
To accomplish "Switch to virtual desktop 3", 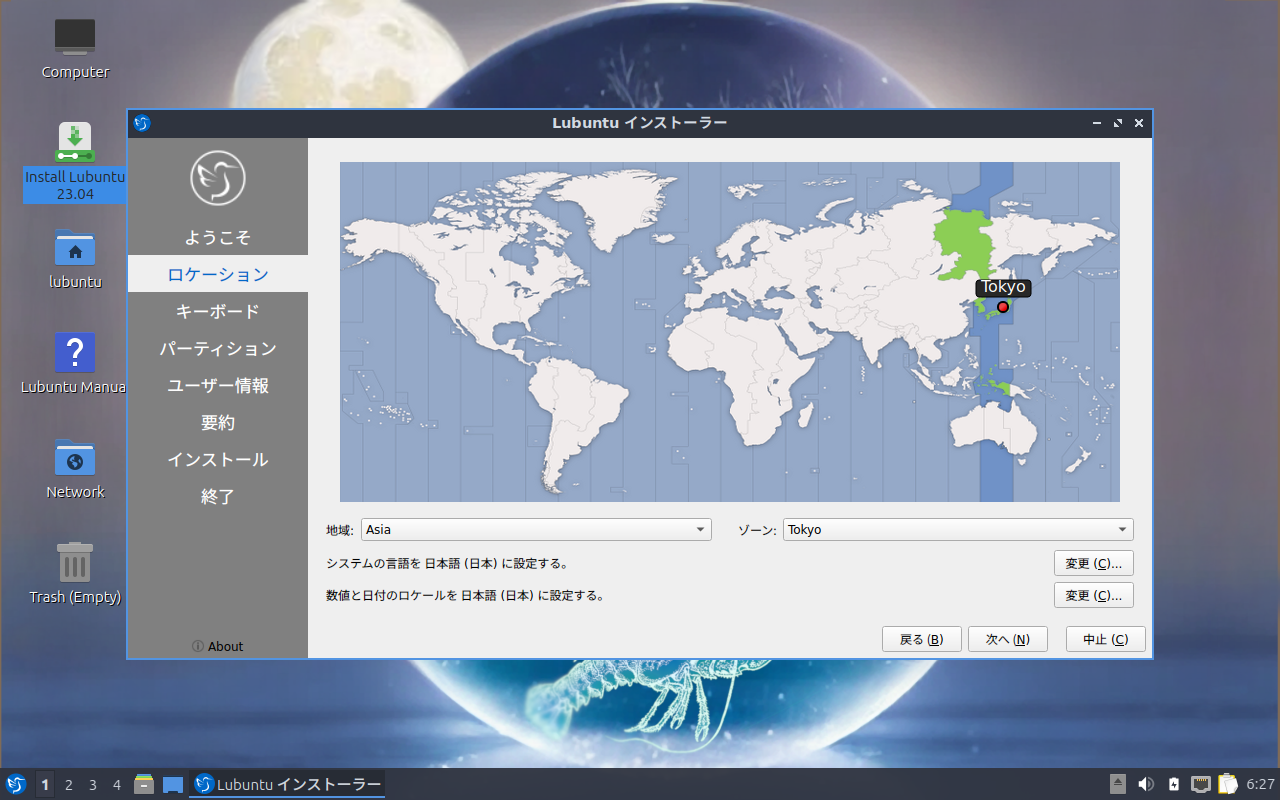I will [93, 785].
